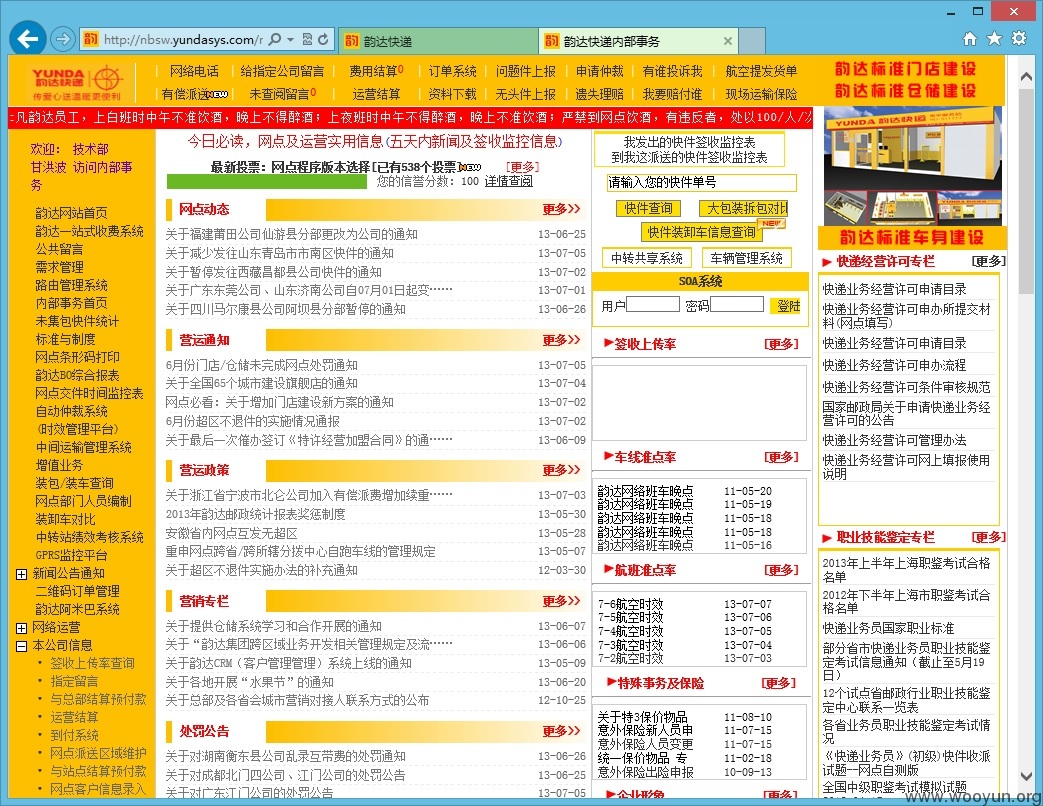Open address bar autocomplete dropdown arrow

tap(291, 39)
